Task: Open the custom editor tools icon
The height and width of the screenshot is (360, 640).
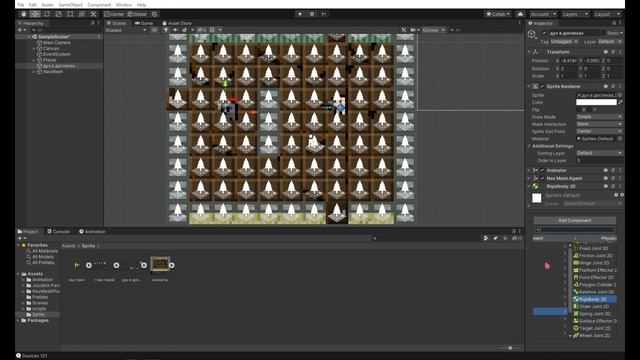Action: pos(93,14)
